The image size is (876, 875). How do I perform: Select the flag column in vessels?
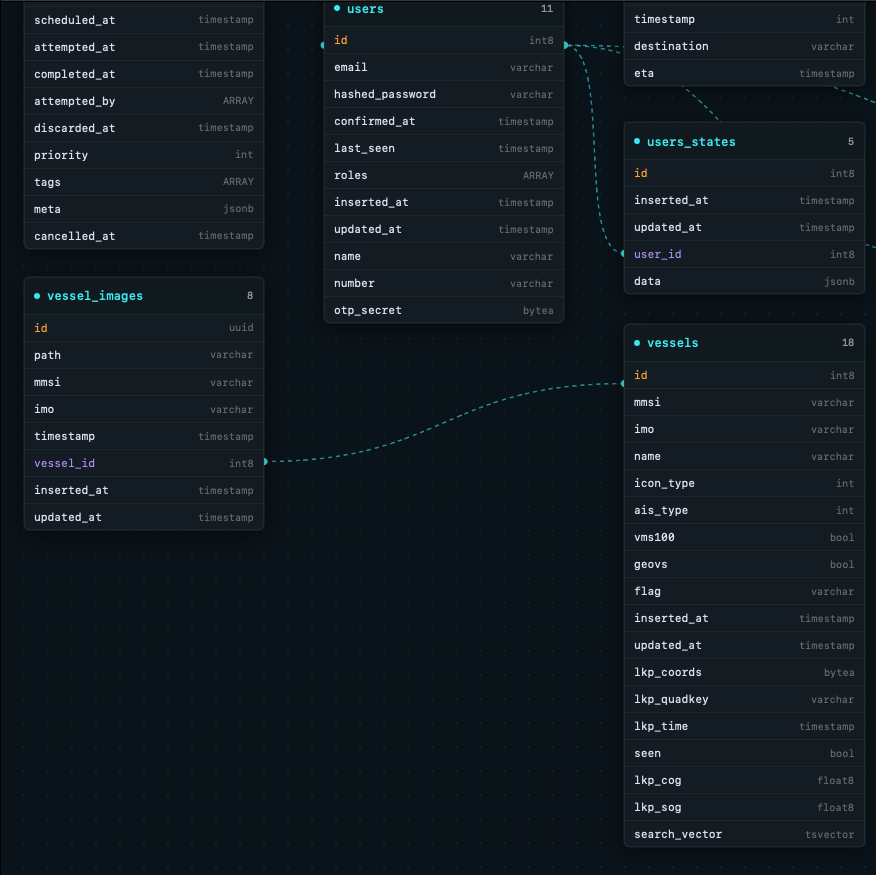744,591
